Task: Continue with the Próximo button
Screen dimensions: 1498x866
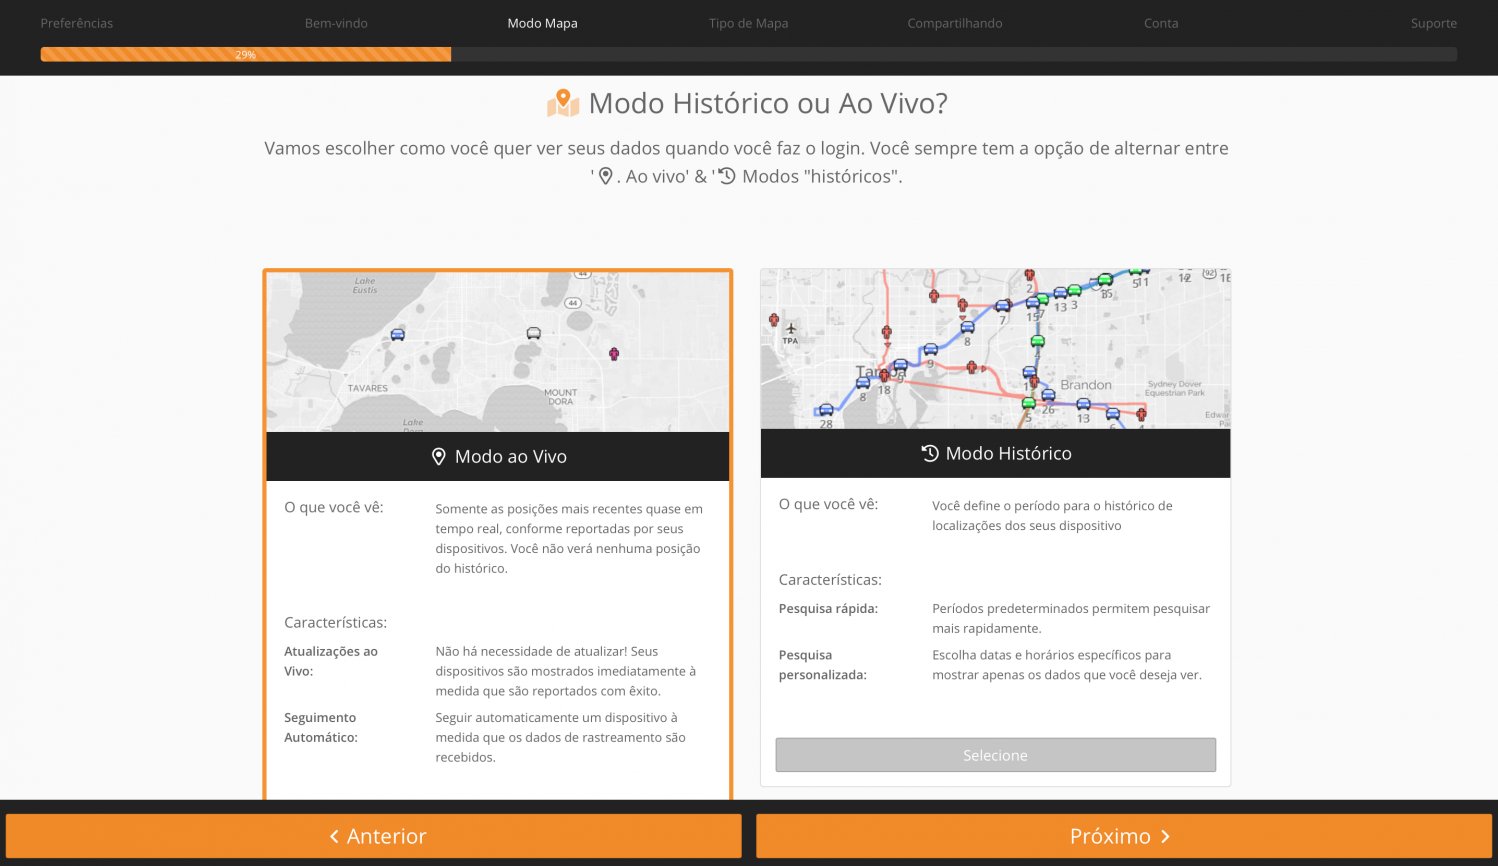Action: click(x=1123, y=836)
